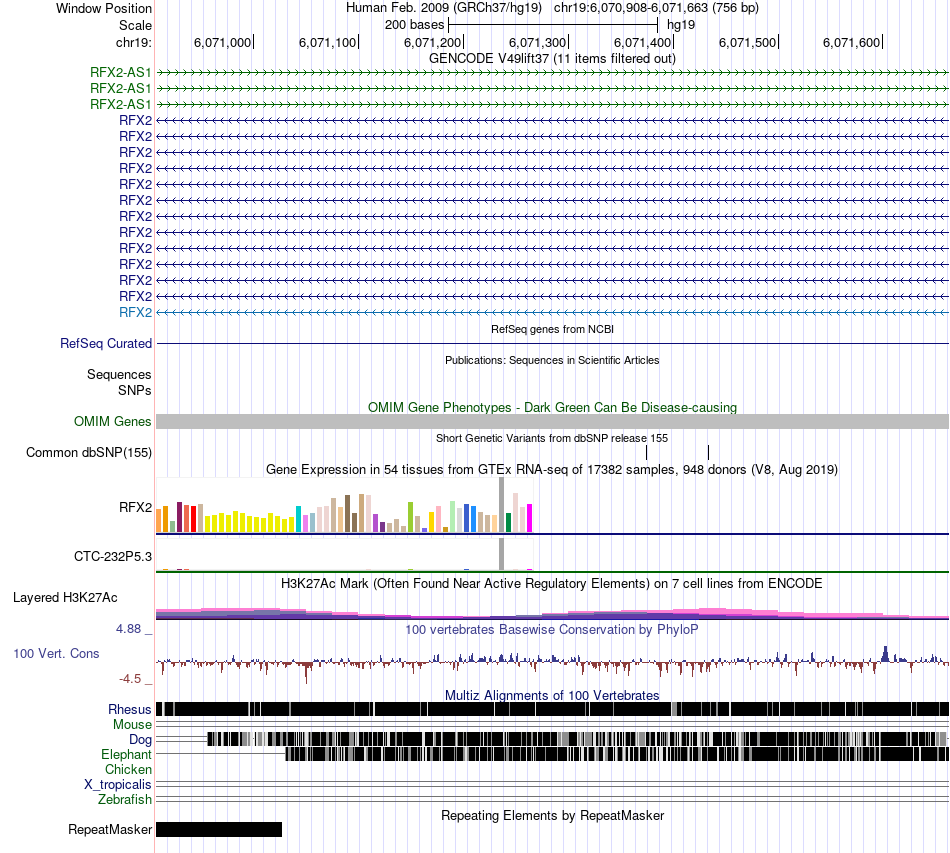Click the Dog alignment label
Viewport: 950px width, 853px height.
pos(140,739)
